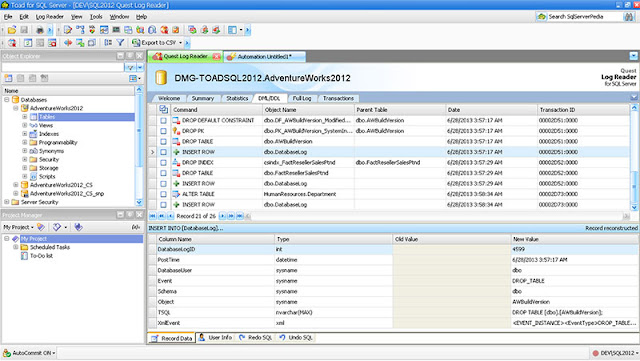Click the SQL shield check icon
Screen dimensions: 640x361
point(92,30)
